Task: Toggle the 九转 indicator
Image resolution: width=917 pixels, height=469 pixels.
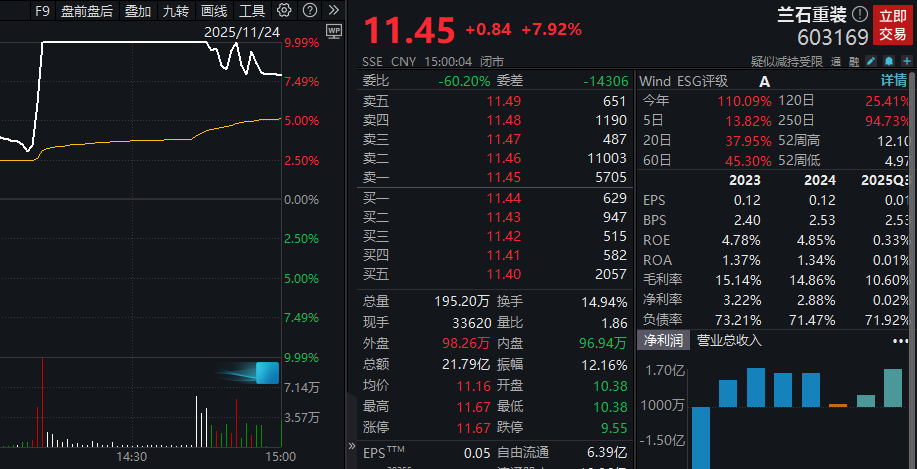Action: click(174, 11)
